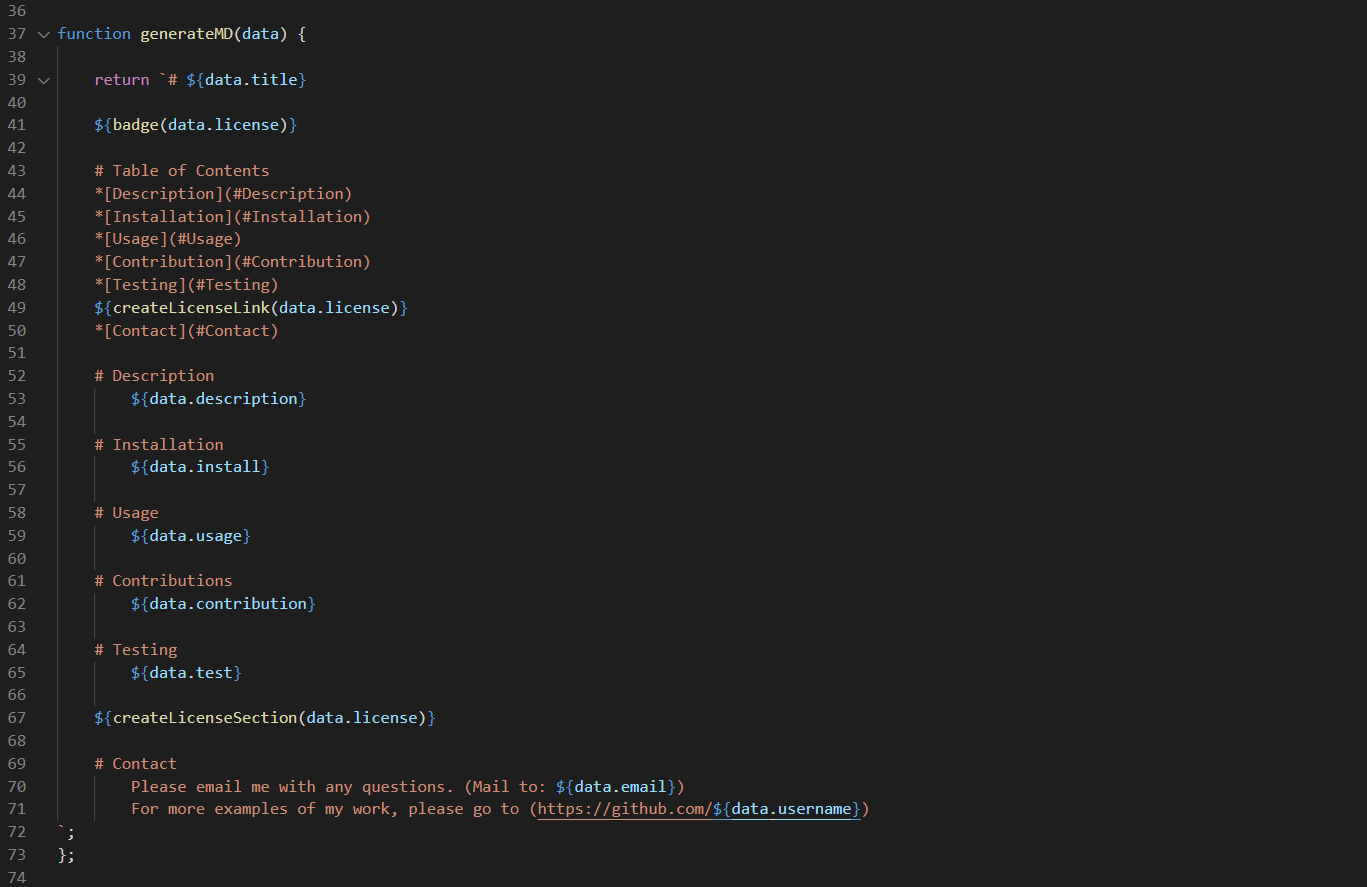The width and height of the screenshot is (1367, 887).
Task: Click the '# Table of Contents' heading
Action: pyautogui.click(x=182, y=171)
